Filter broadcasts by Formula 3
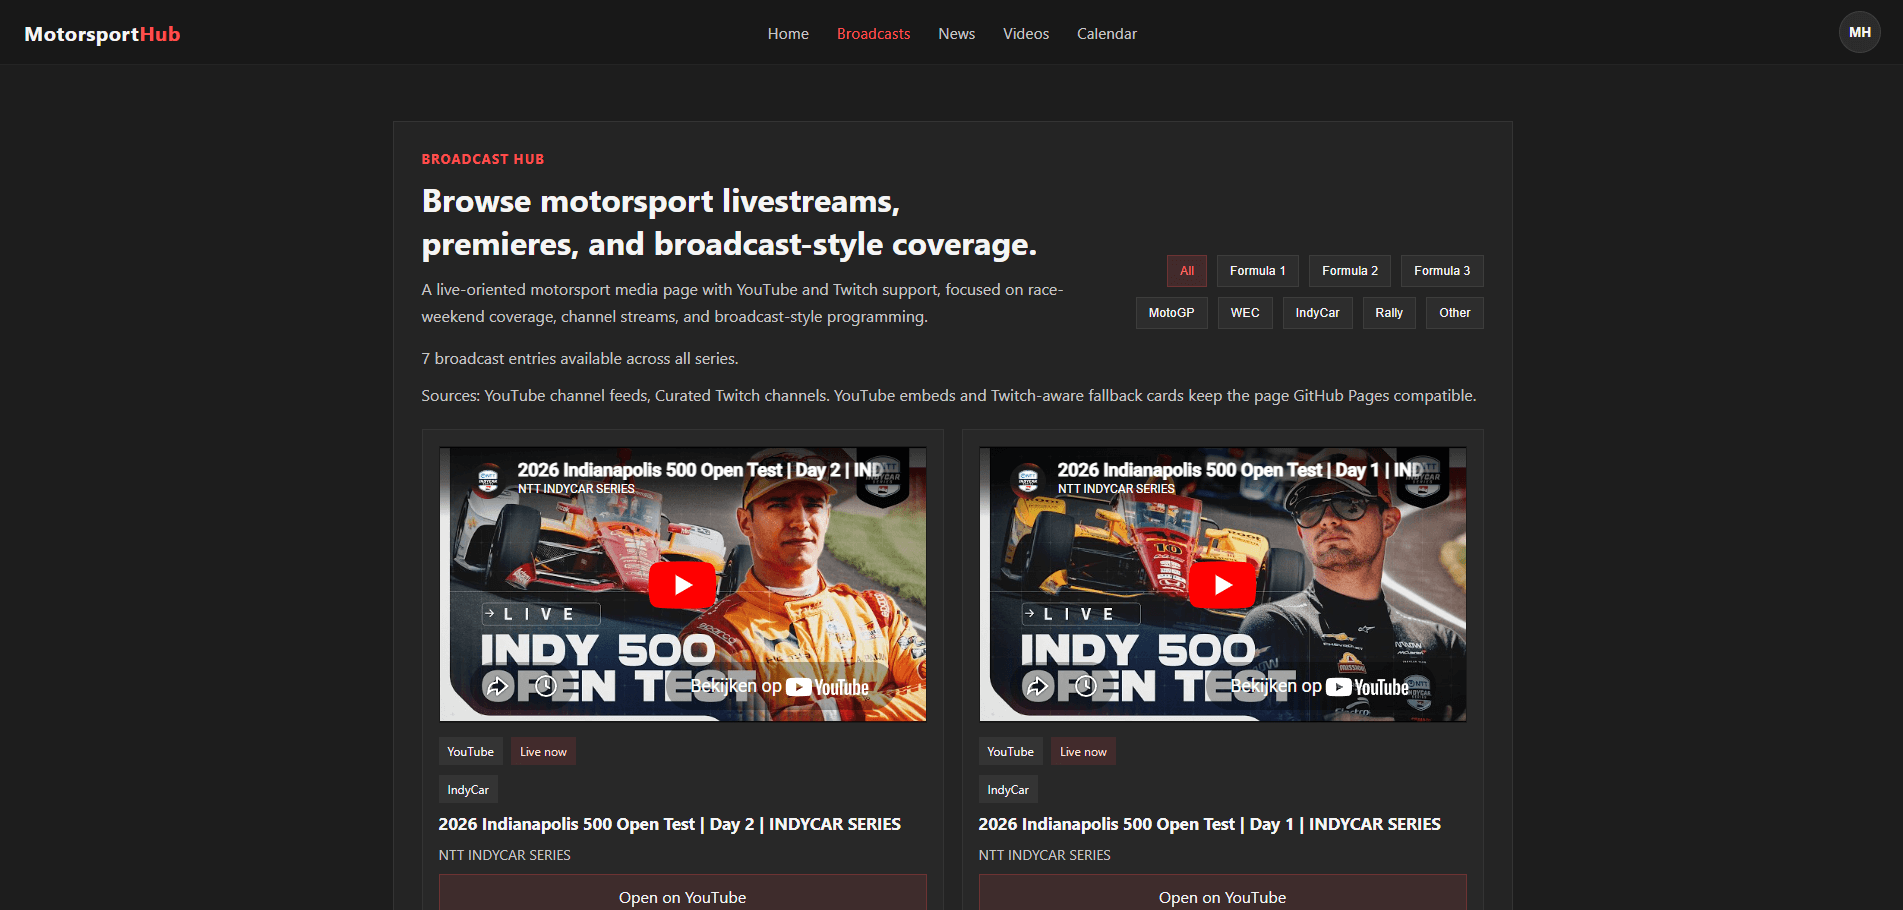This screenshot has height=910, width=1903. 1442,271
